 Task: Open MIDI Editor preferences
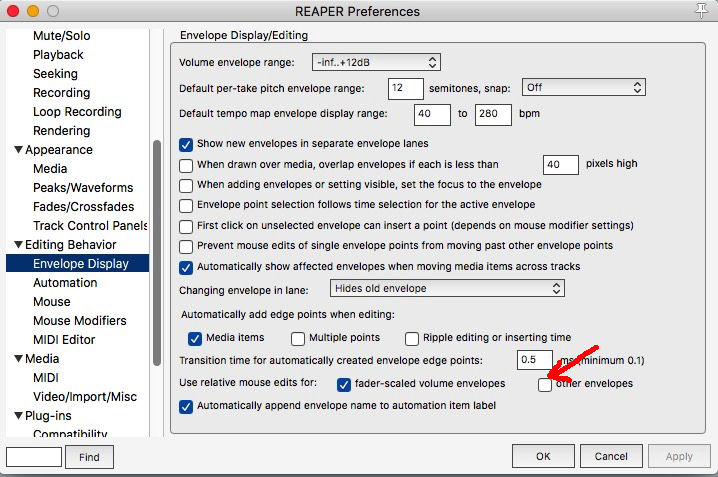(64, 340)
